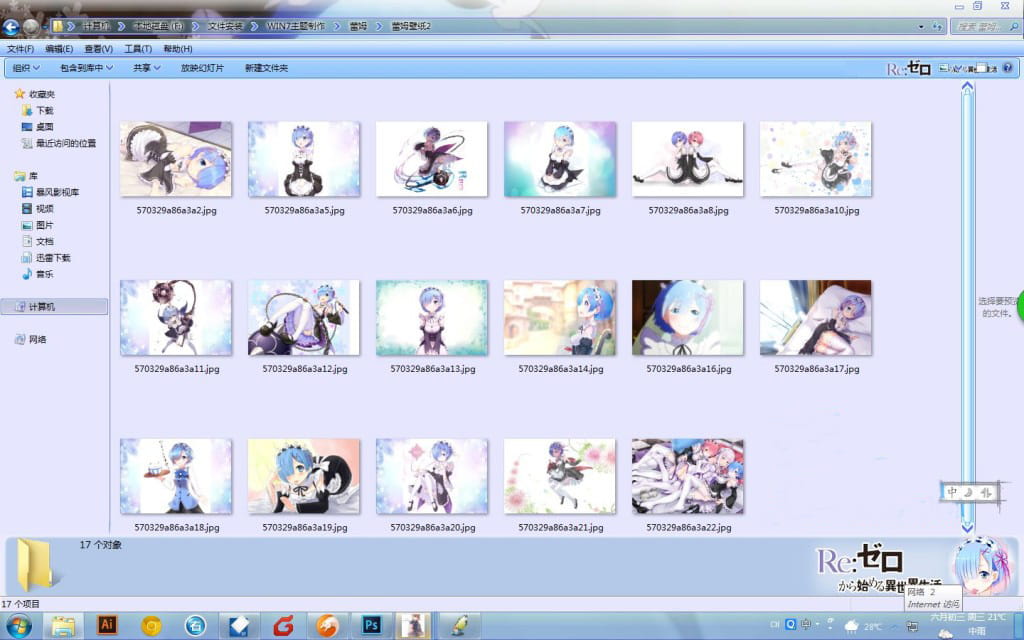Image resolution: width=1024 pixels, height=640 pixels.
Task: Open the taskbar file explorer folder icon
Action: (x=62, y=625)
